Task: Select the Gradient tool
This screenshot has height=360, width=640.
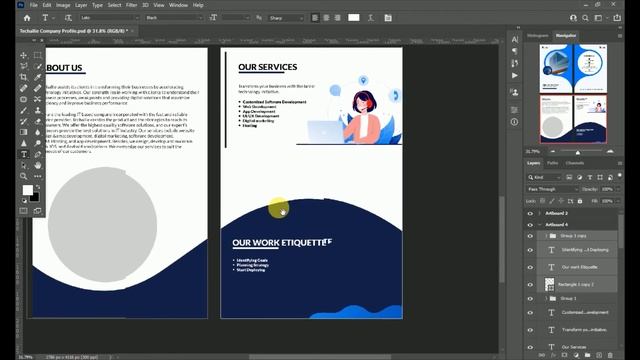Action: click(x=24, y=132)
